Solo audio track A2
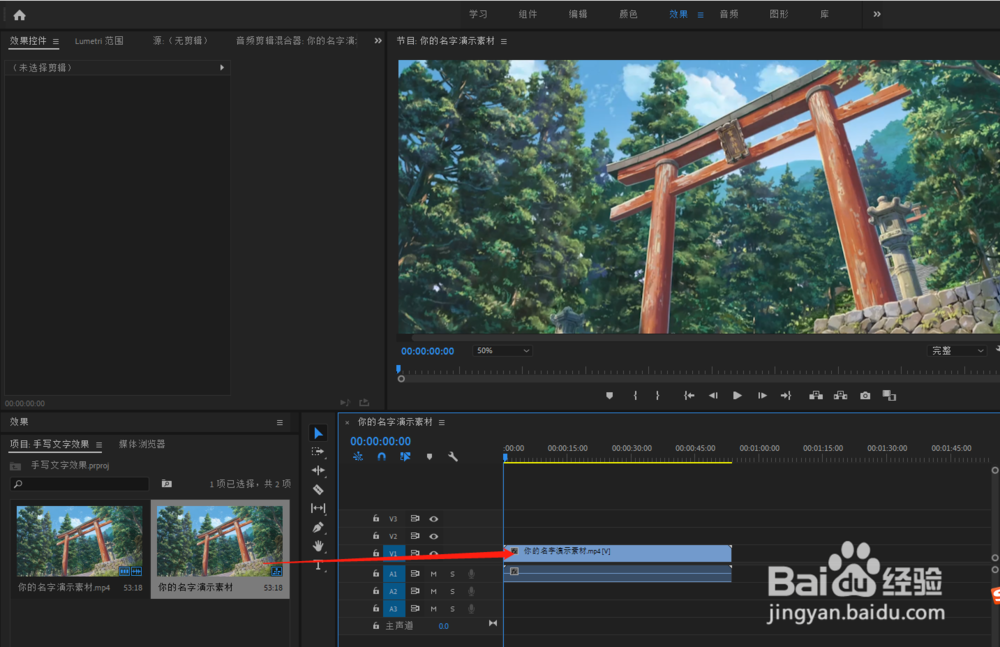This screenshot has width=1000, height=647. point(453,591)
